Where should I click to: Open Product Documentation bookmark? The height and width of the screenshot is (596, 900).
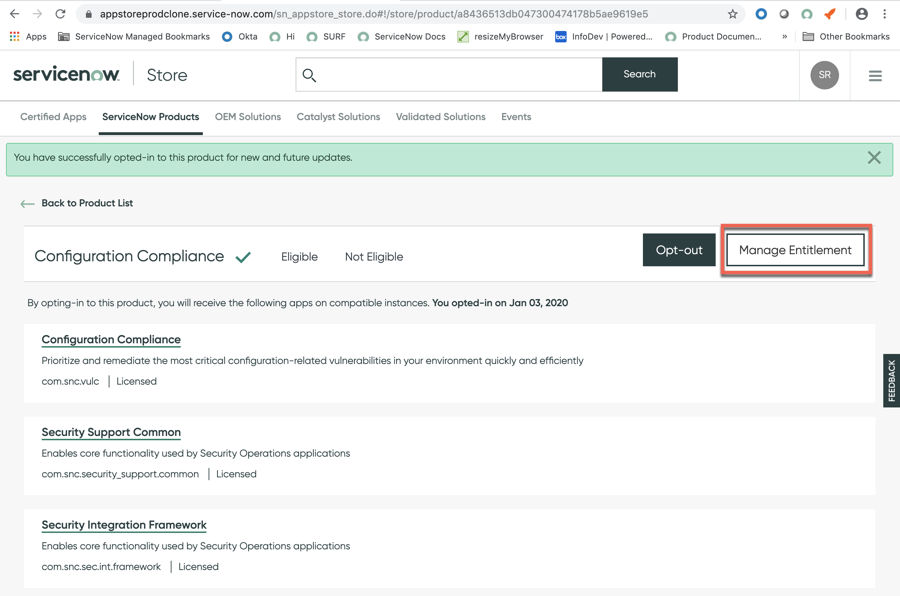713,36
